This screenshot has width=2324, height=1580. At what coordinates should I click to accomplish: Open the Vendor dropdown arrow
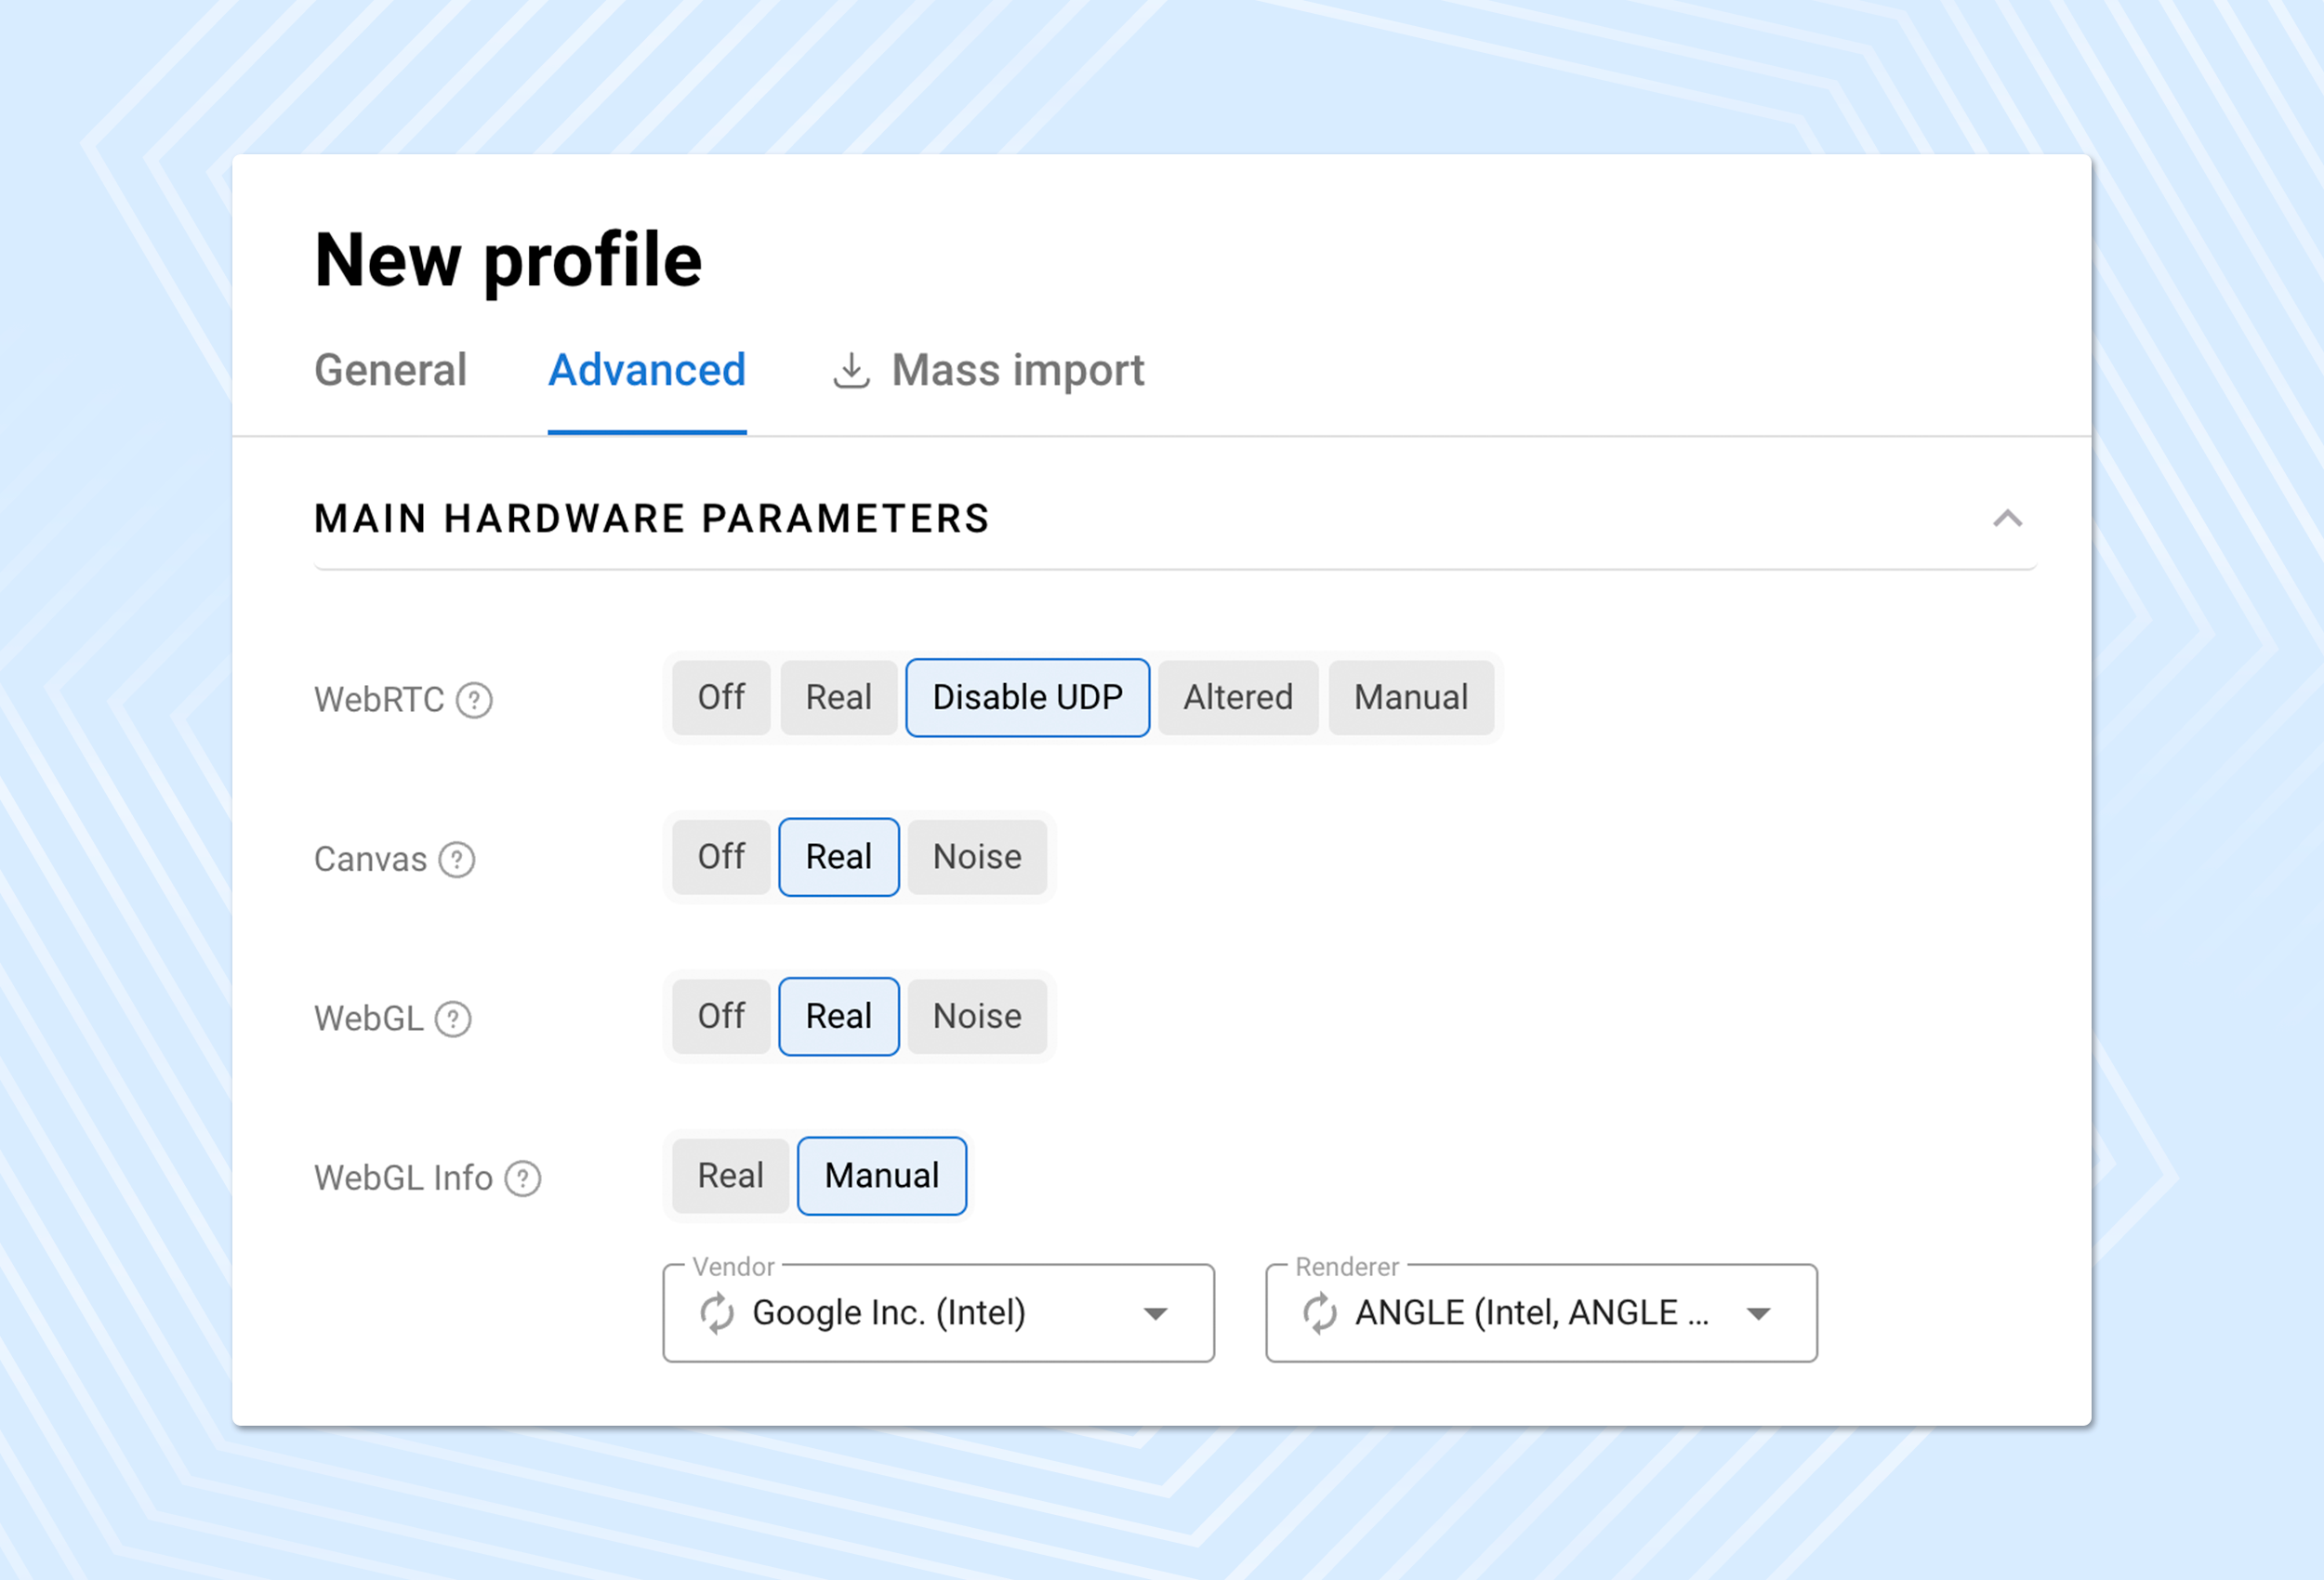[1155, 1314]
